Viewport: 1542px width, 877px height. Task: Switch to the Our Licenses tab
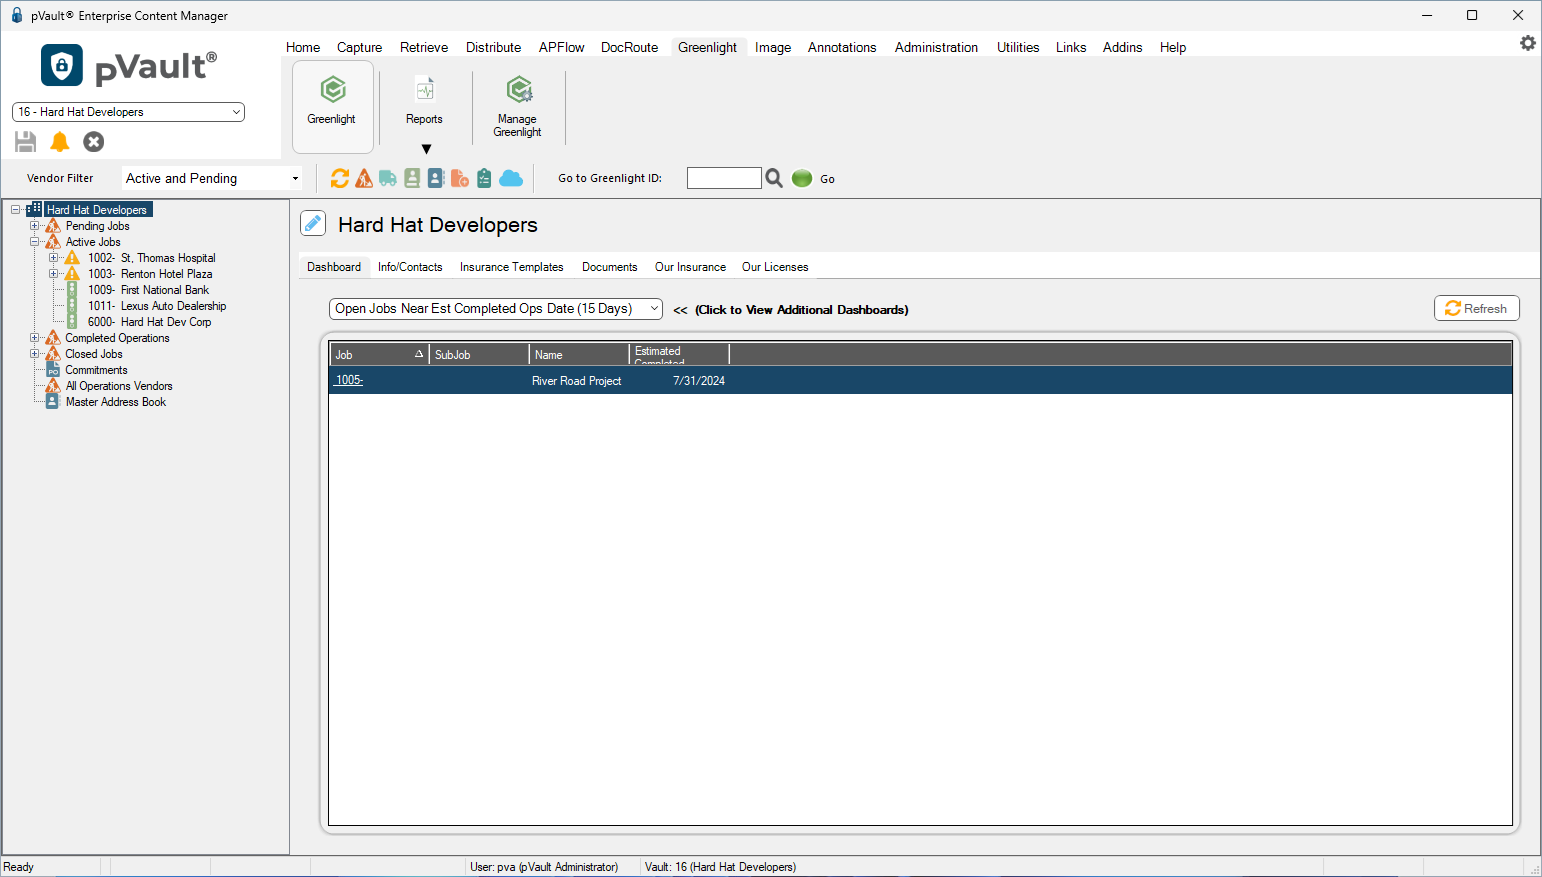[x=775, y=267]
